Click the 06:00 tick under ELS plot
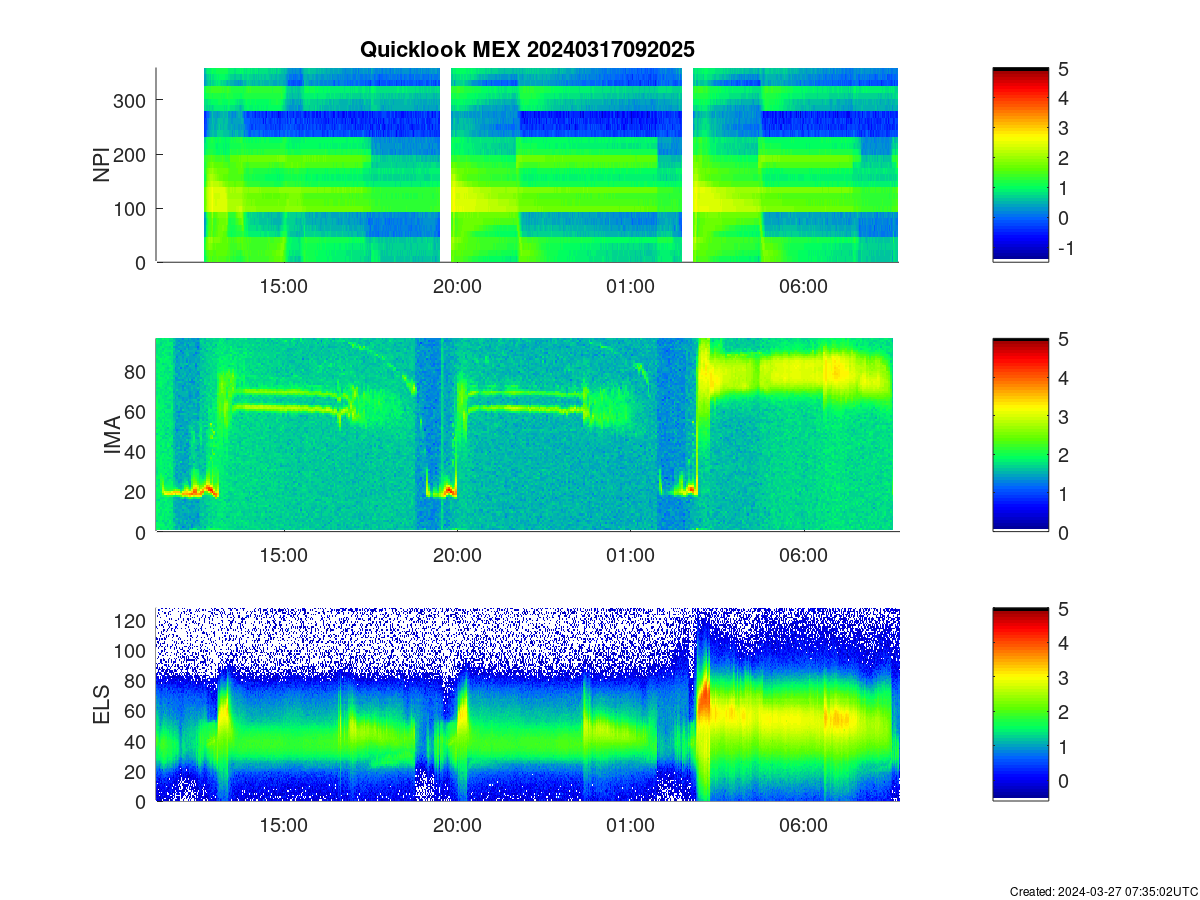1200x900 pixels. 803,826
